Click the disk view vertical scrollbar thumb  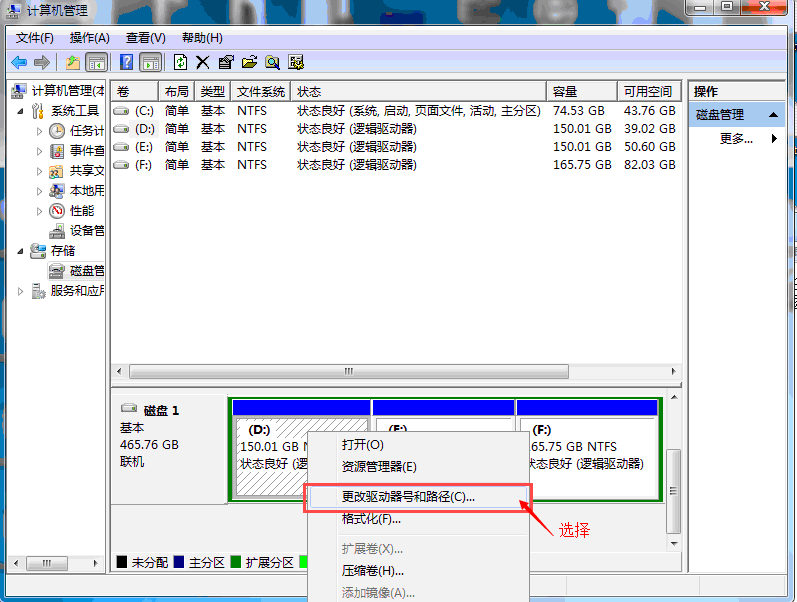673,490
